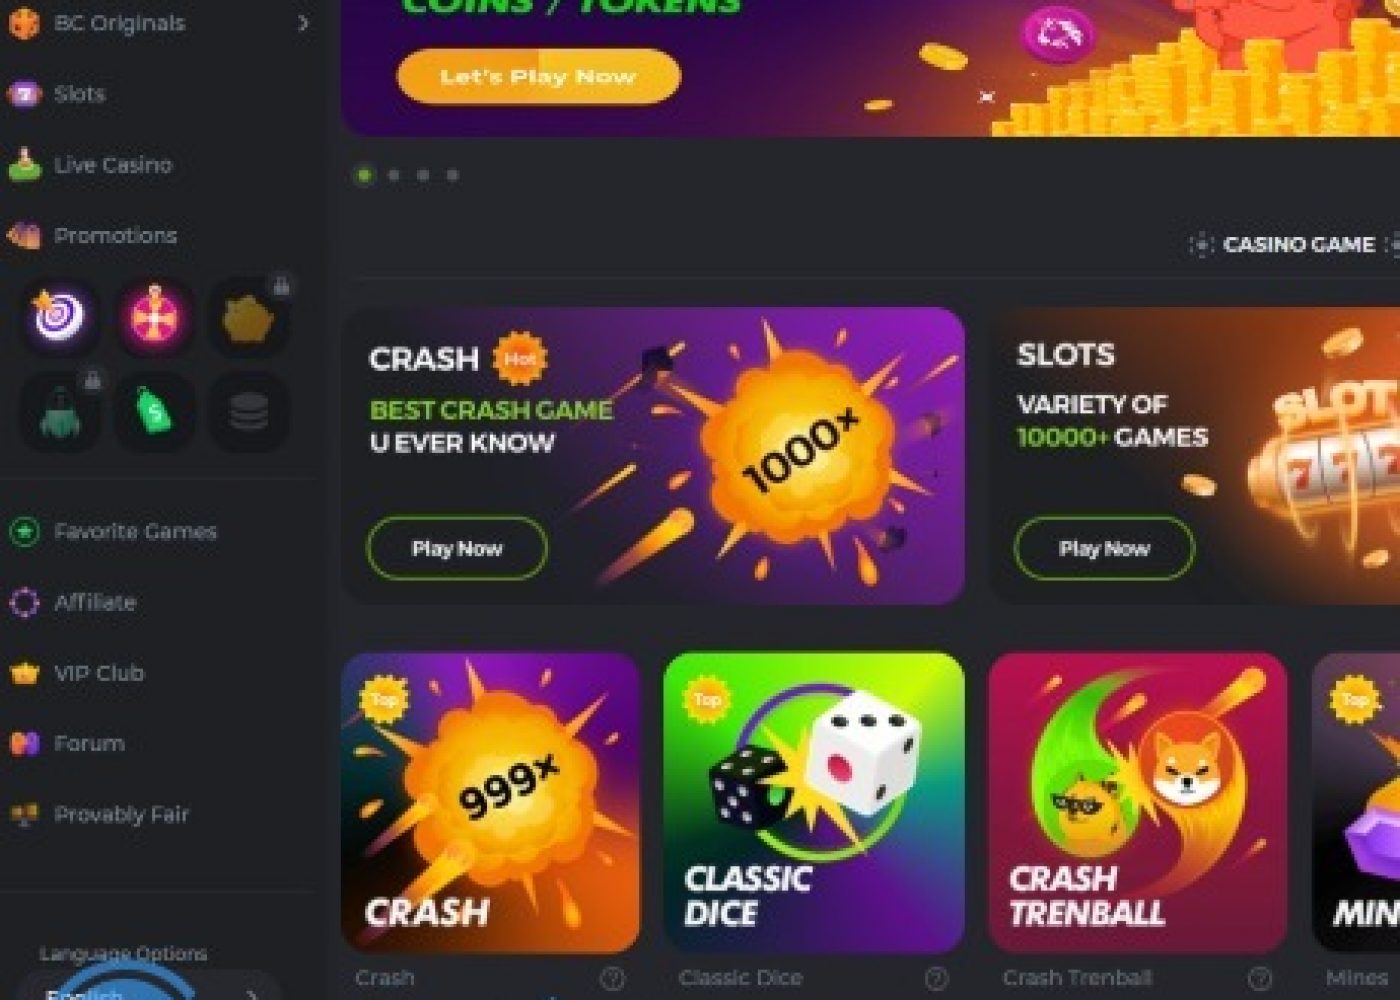The image size is (1400, 1000).
Task: Open the green dollar tag icon
Action: pyautogui.click(x=154, y=411)
